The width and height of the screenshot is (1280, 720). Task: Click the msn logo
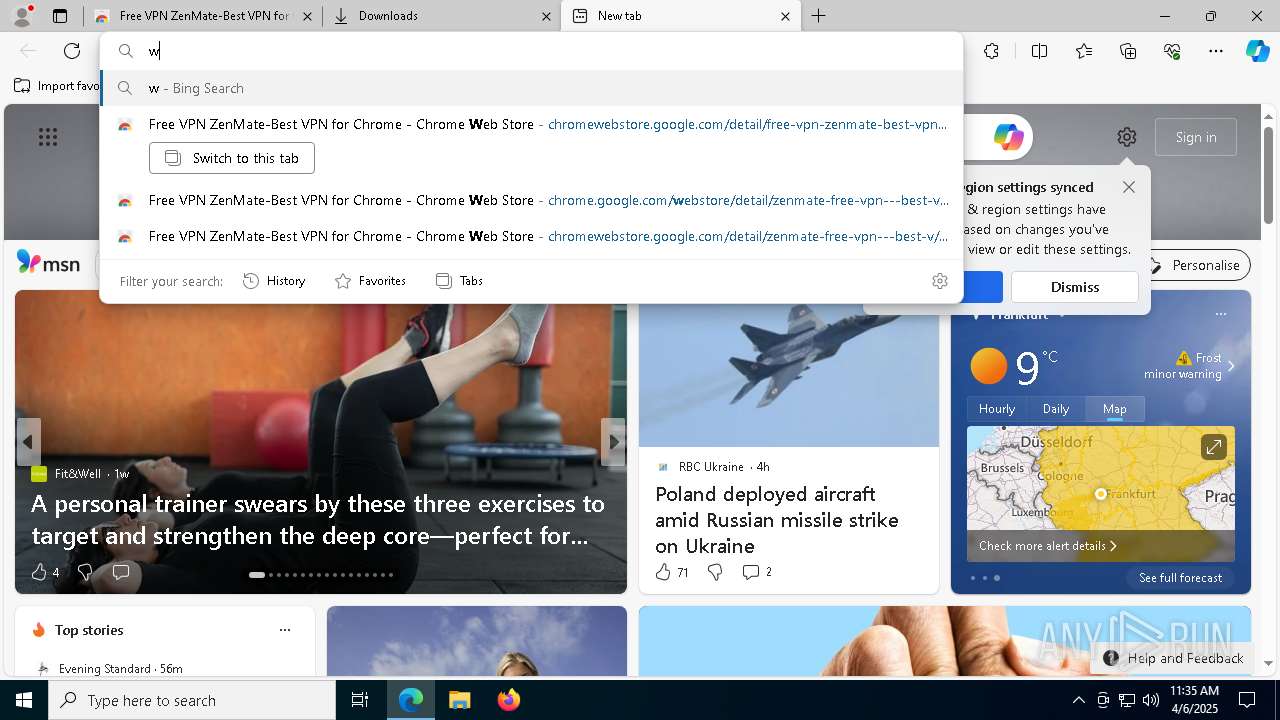pos(48,263)
